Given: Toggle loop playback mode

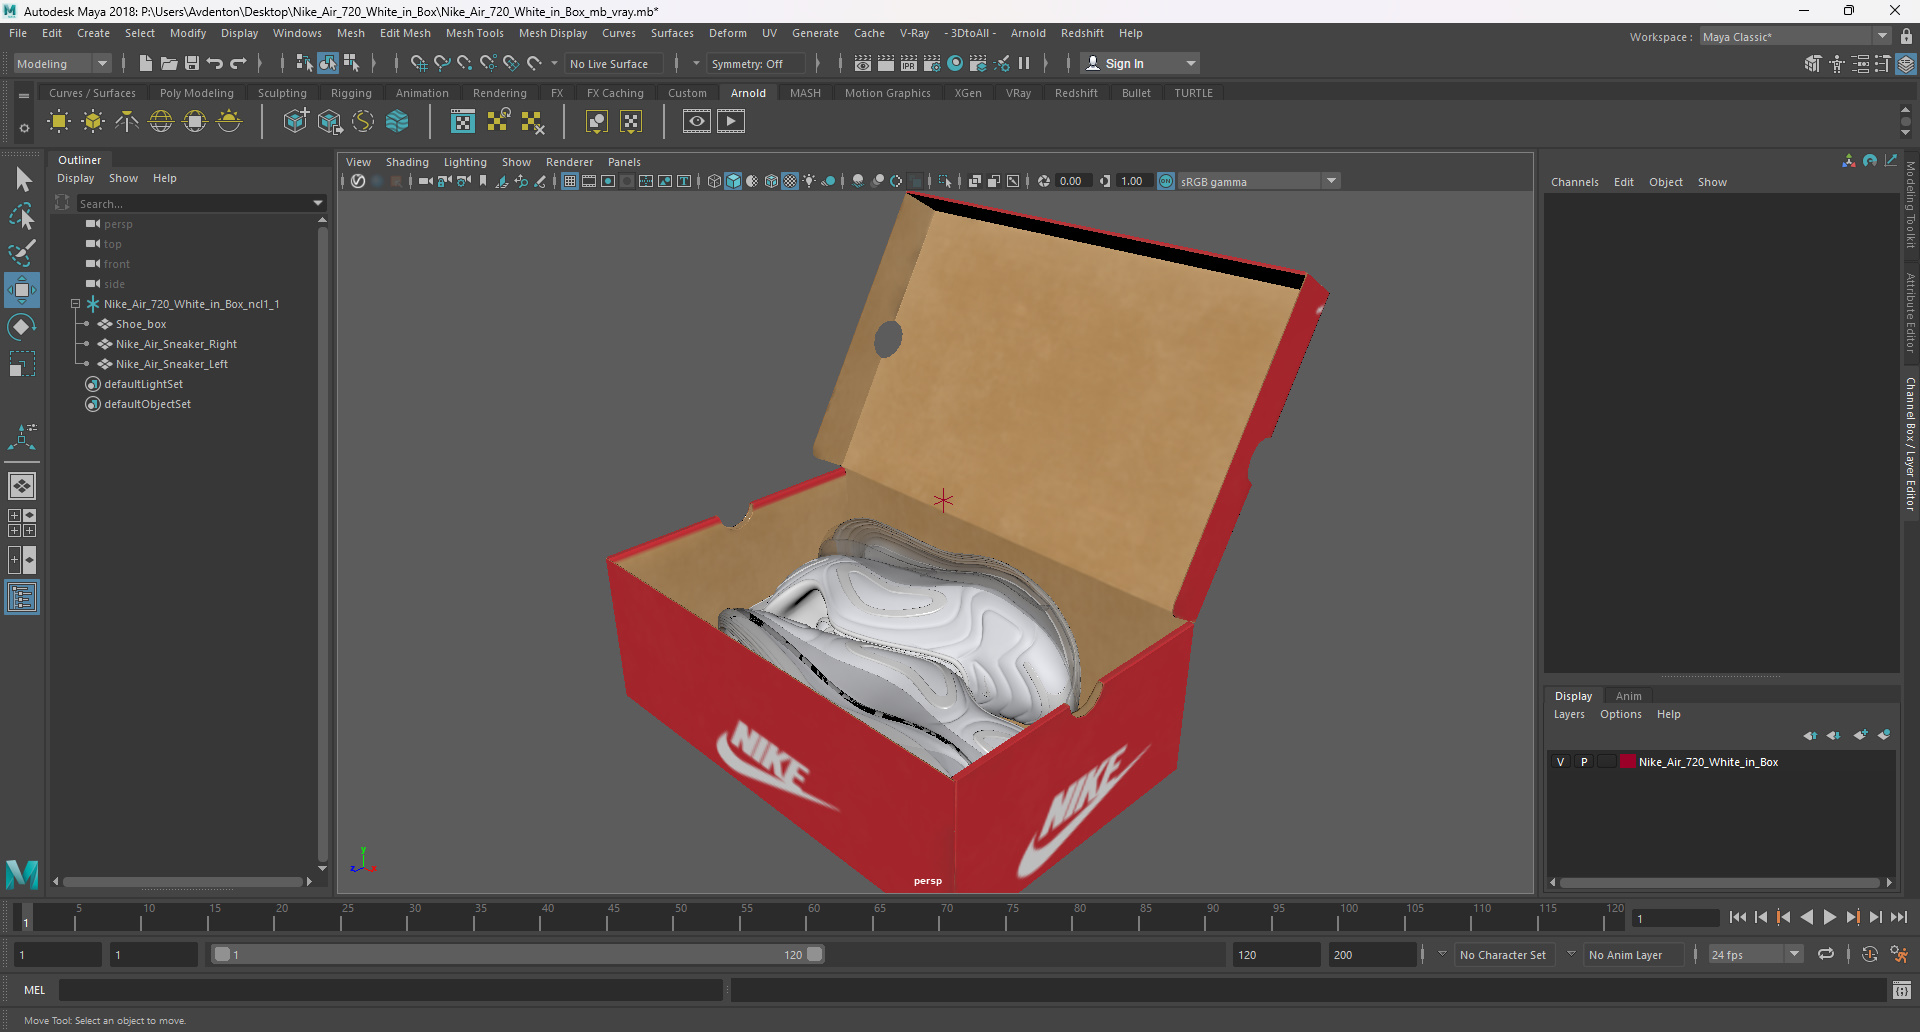Looking at the screenshot, I should pyautogui.click(x=1826, y=954).
